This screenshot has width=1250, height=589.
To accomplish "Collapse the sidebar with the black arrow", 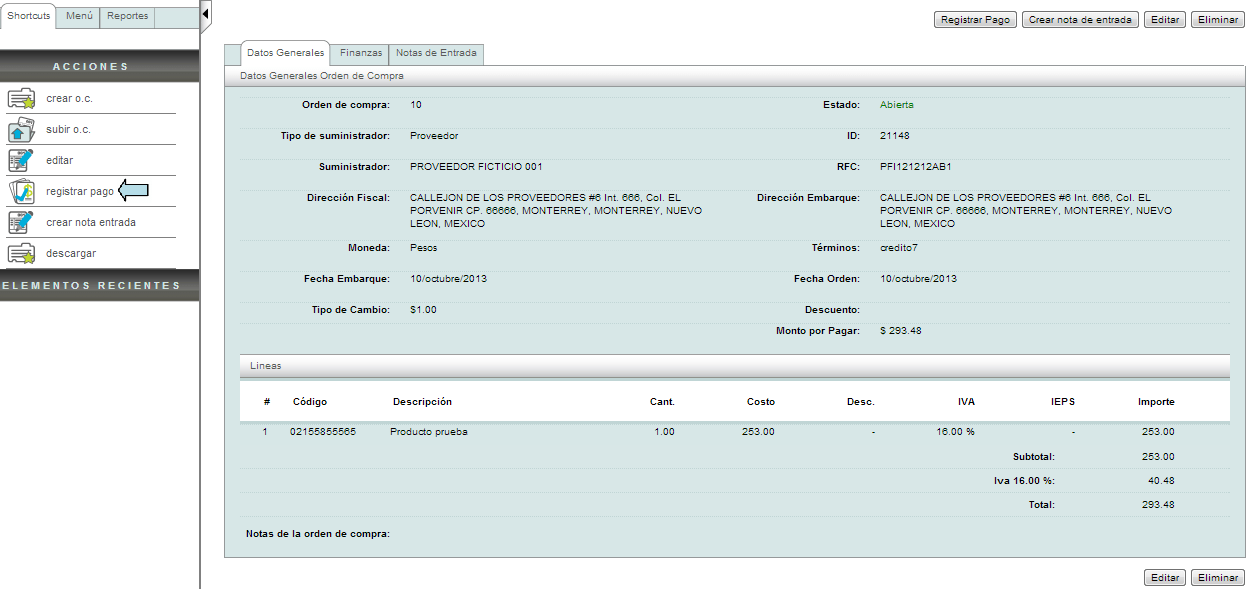I will tap(205, 15).
